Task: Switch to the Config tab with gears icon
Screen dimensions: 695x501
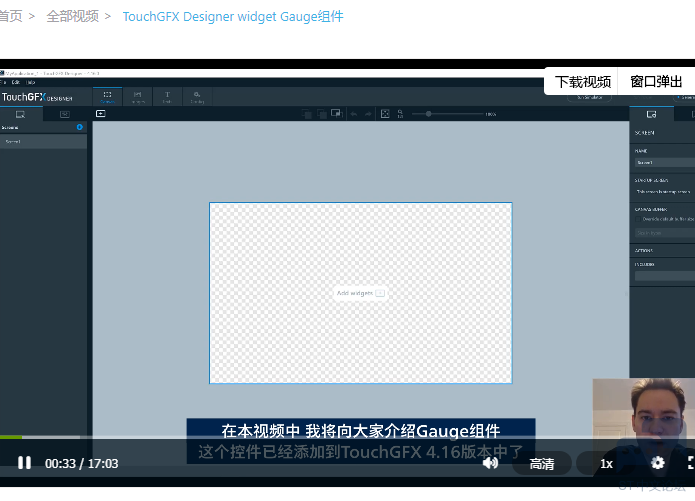Action: 197,97
